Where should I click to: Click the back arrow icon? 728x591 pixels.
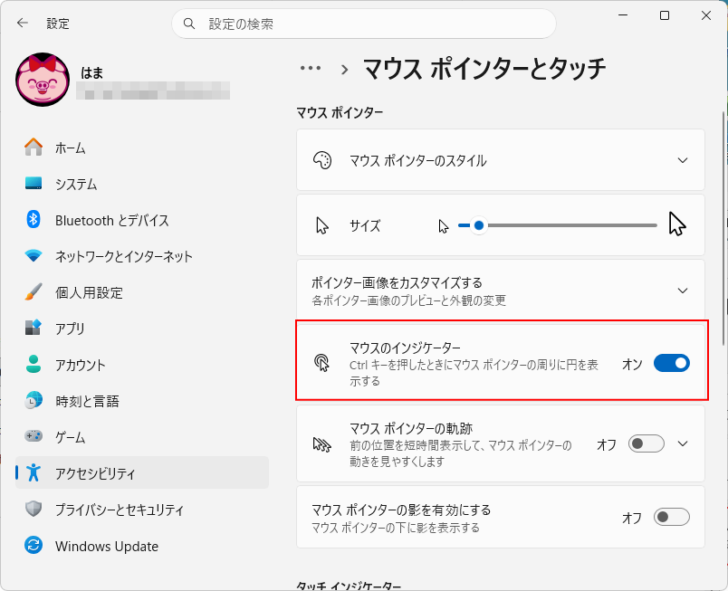[x=22, y=23]
